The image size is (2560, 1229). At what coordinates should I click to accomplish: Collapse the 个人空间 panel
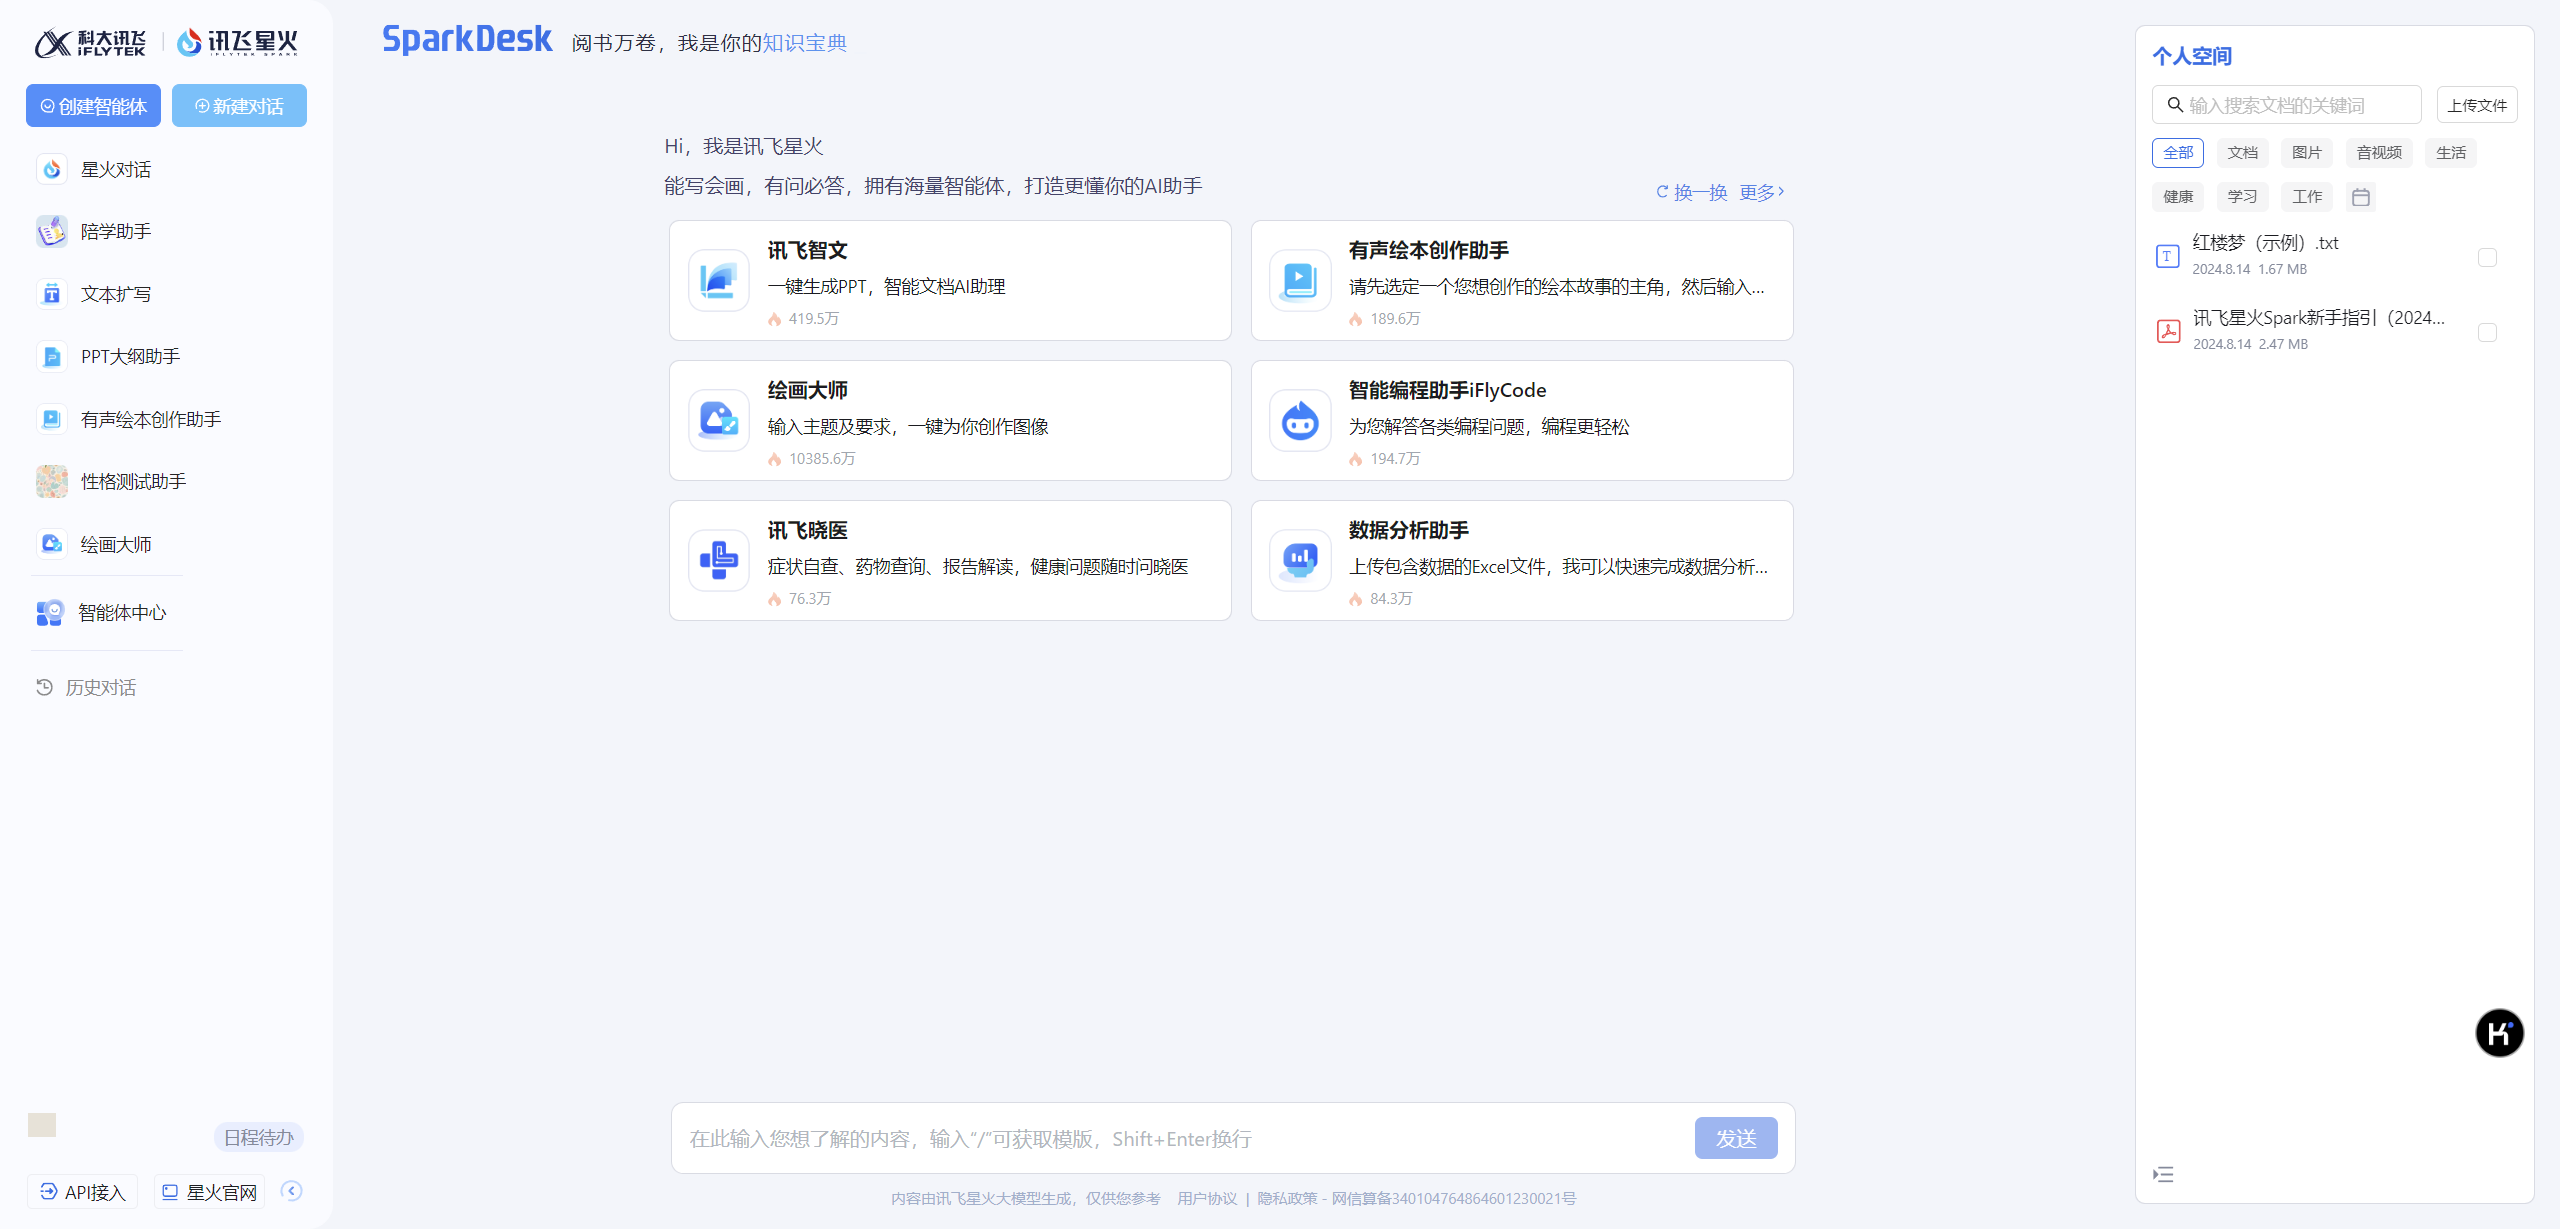[x=2163, y=1174]
